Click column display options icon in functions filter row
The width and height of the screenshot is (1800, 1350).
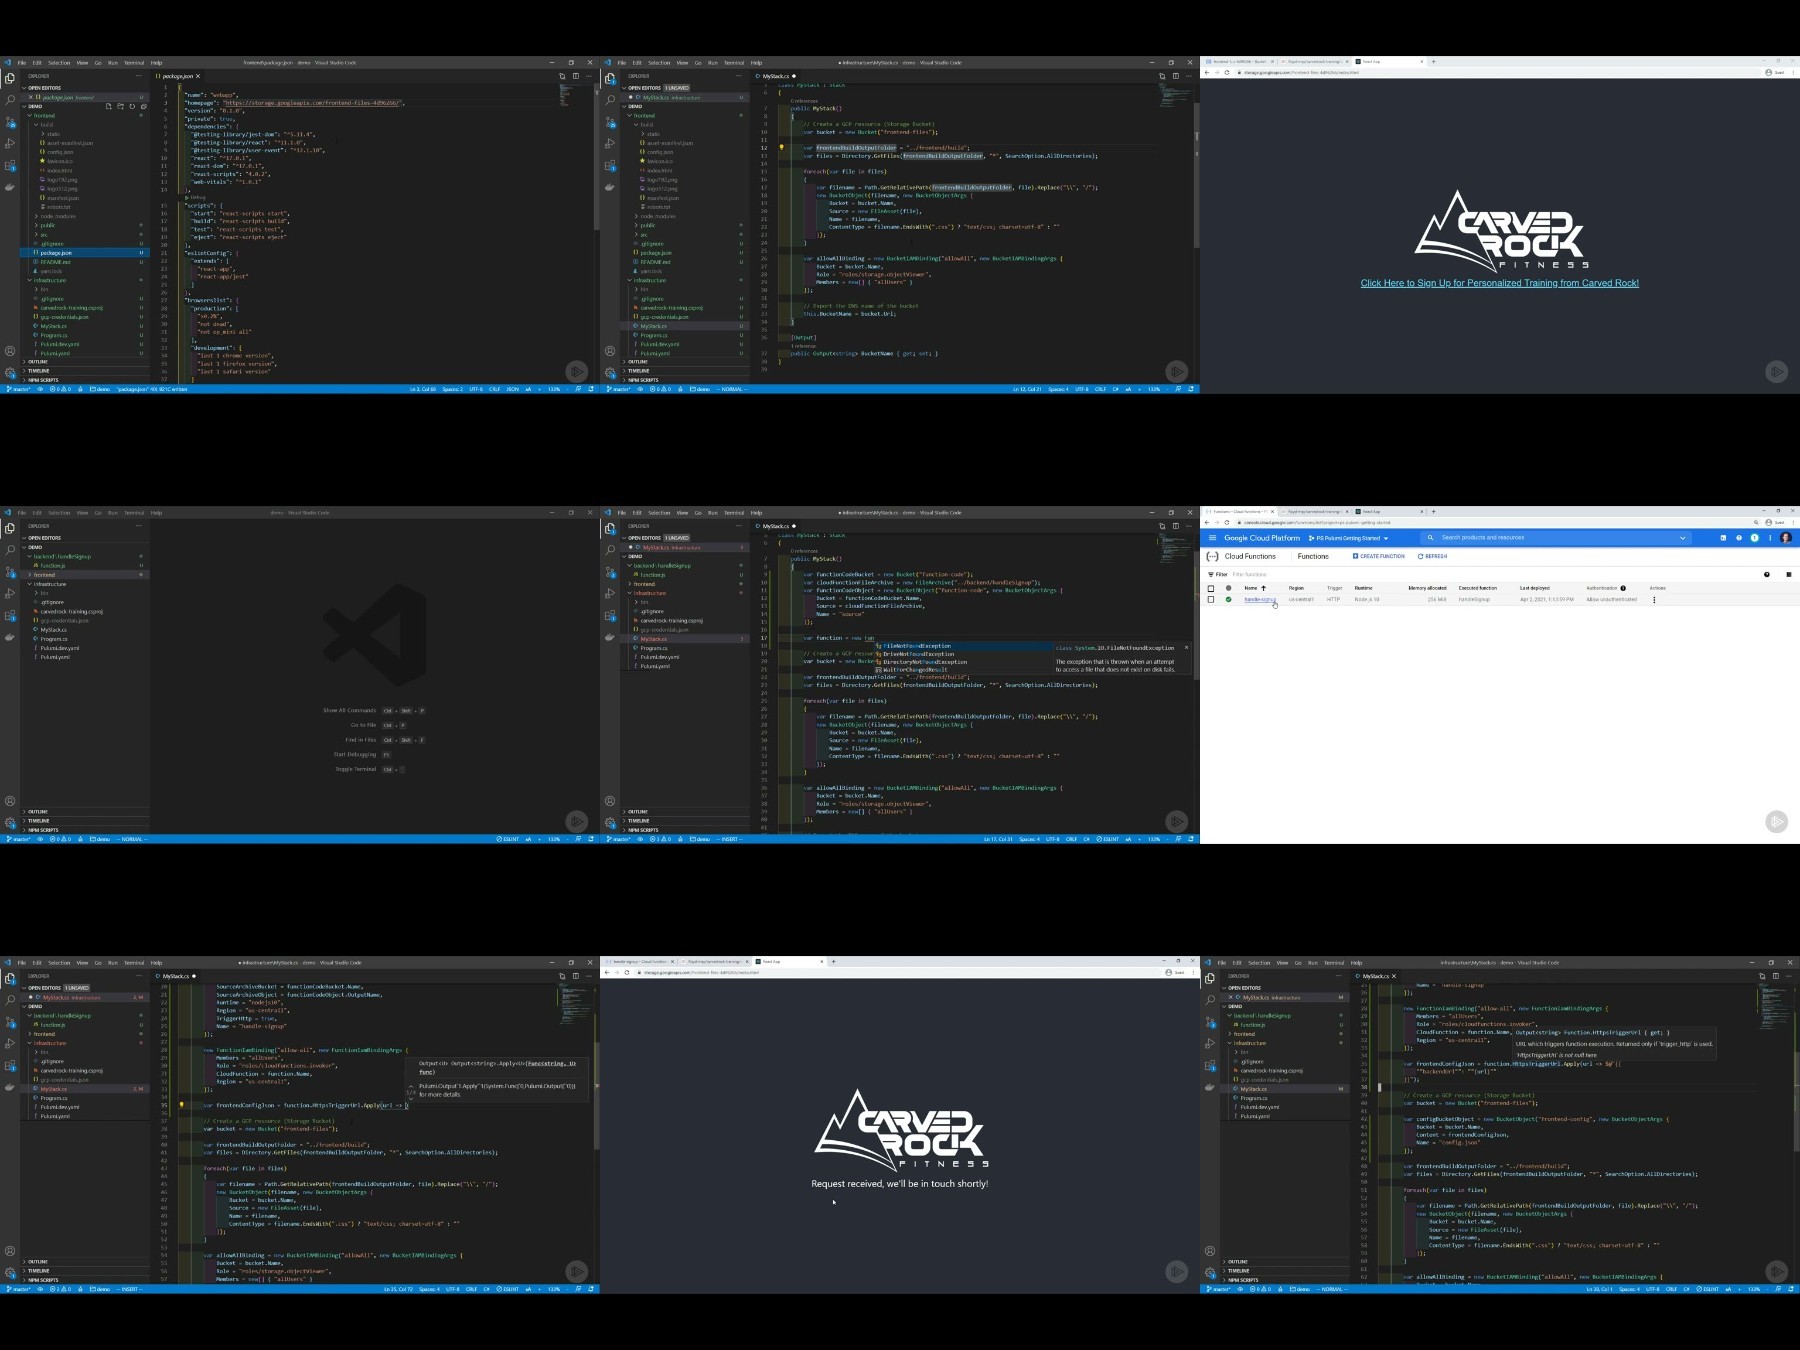coord(1789,574)
